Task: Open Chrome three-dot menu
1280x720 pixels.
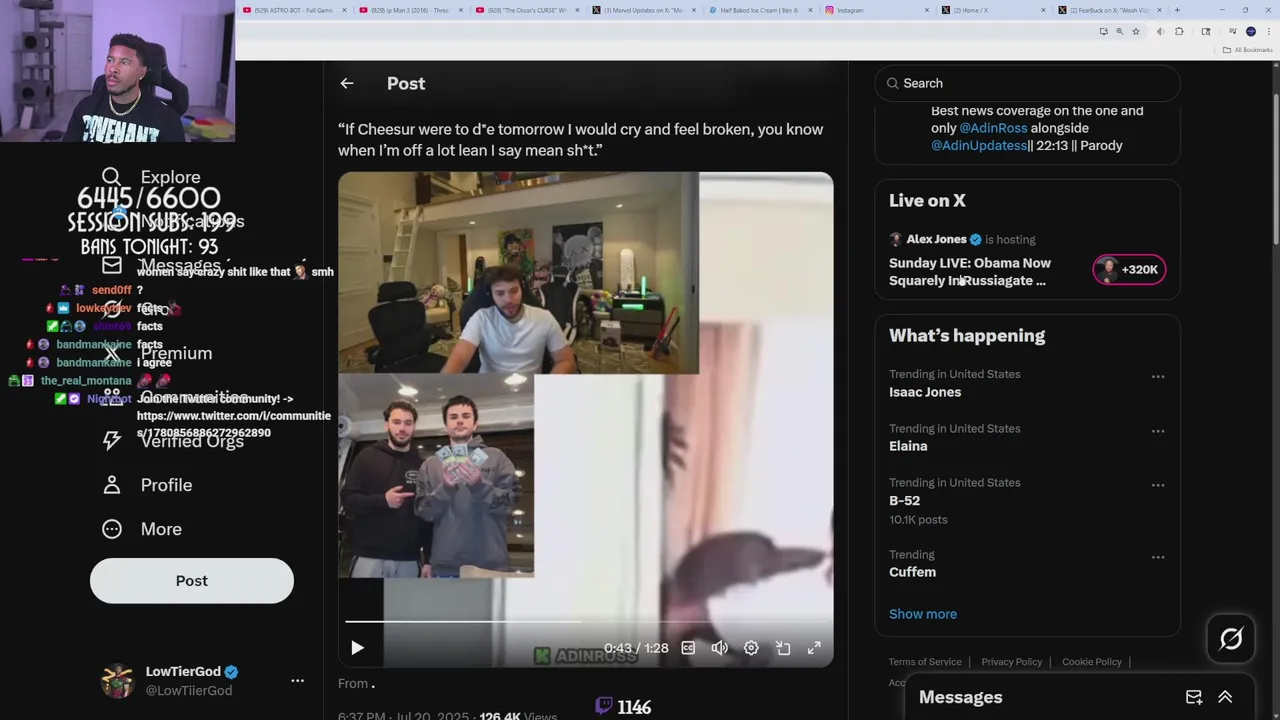Action: pos(1267,32)
